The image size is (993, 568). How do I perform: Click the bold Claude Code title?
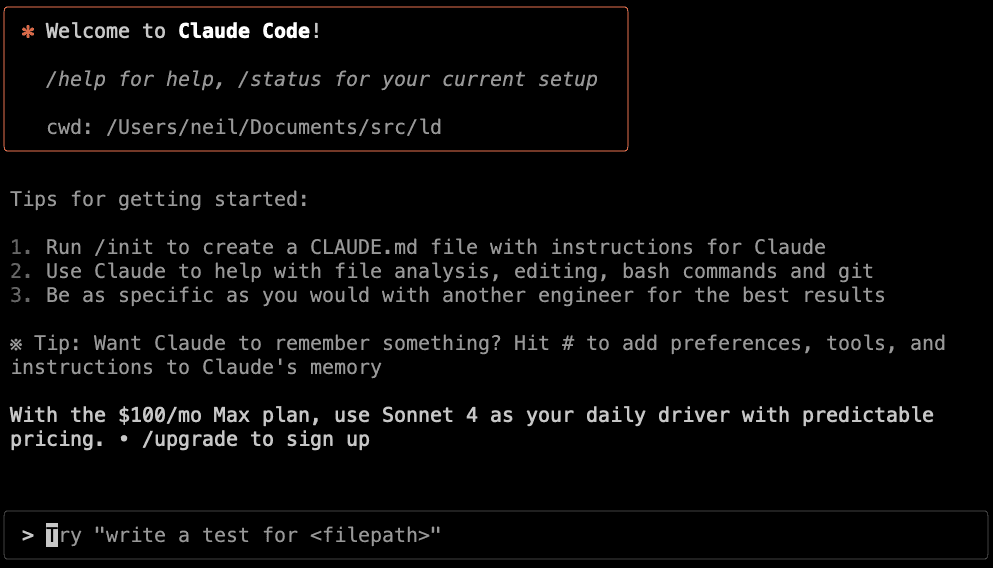pos(244,31)
